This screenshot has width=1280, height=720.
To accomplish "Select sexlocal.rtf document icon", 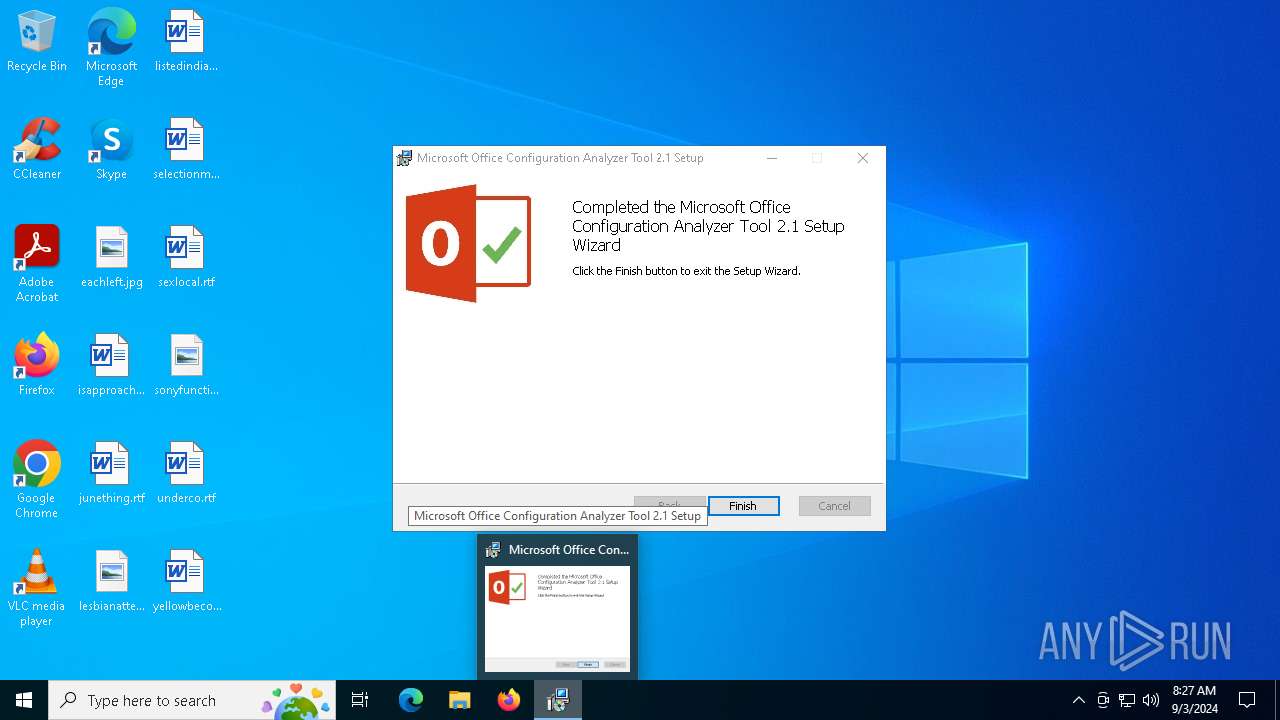I will tap(186, 258).
